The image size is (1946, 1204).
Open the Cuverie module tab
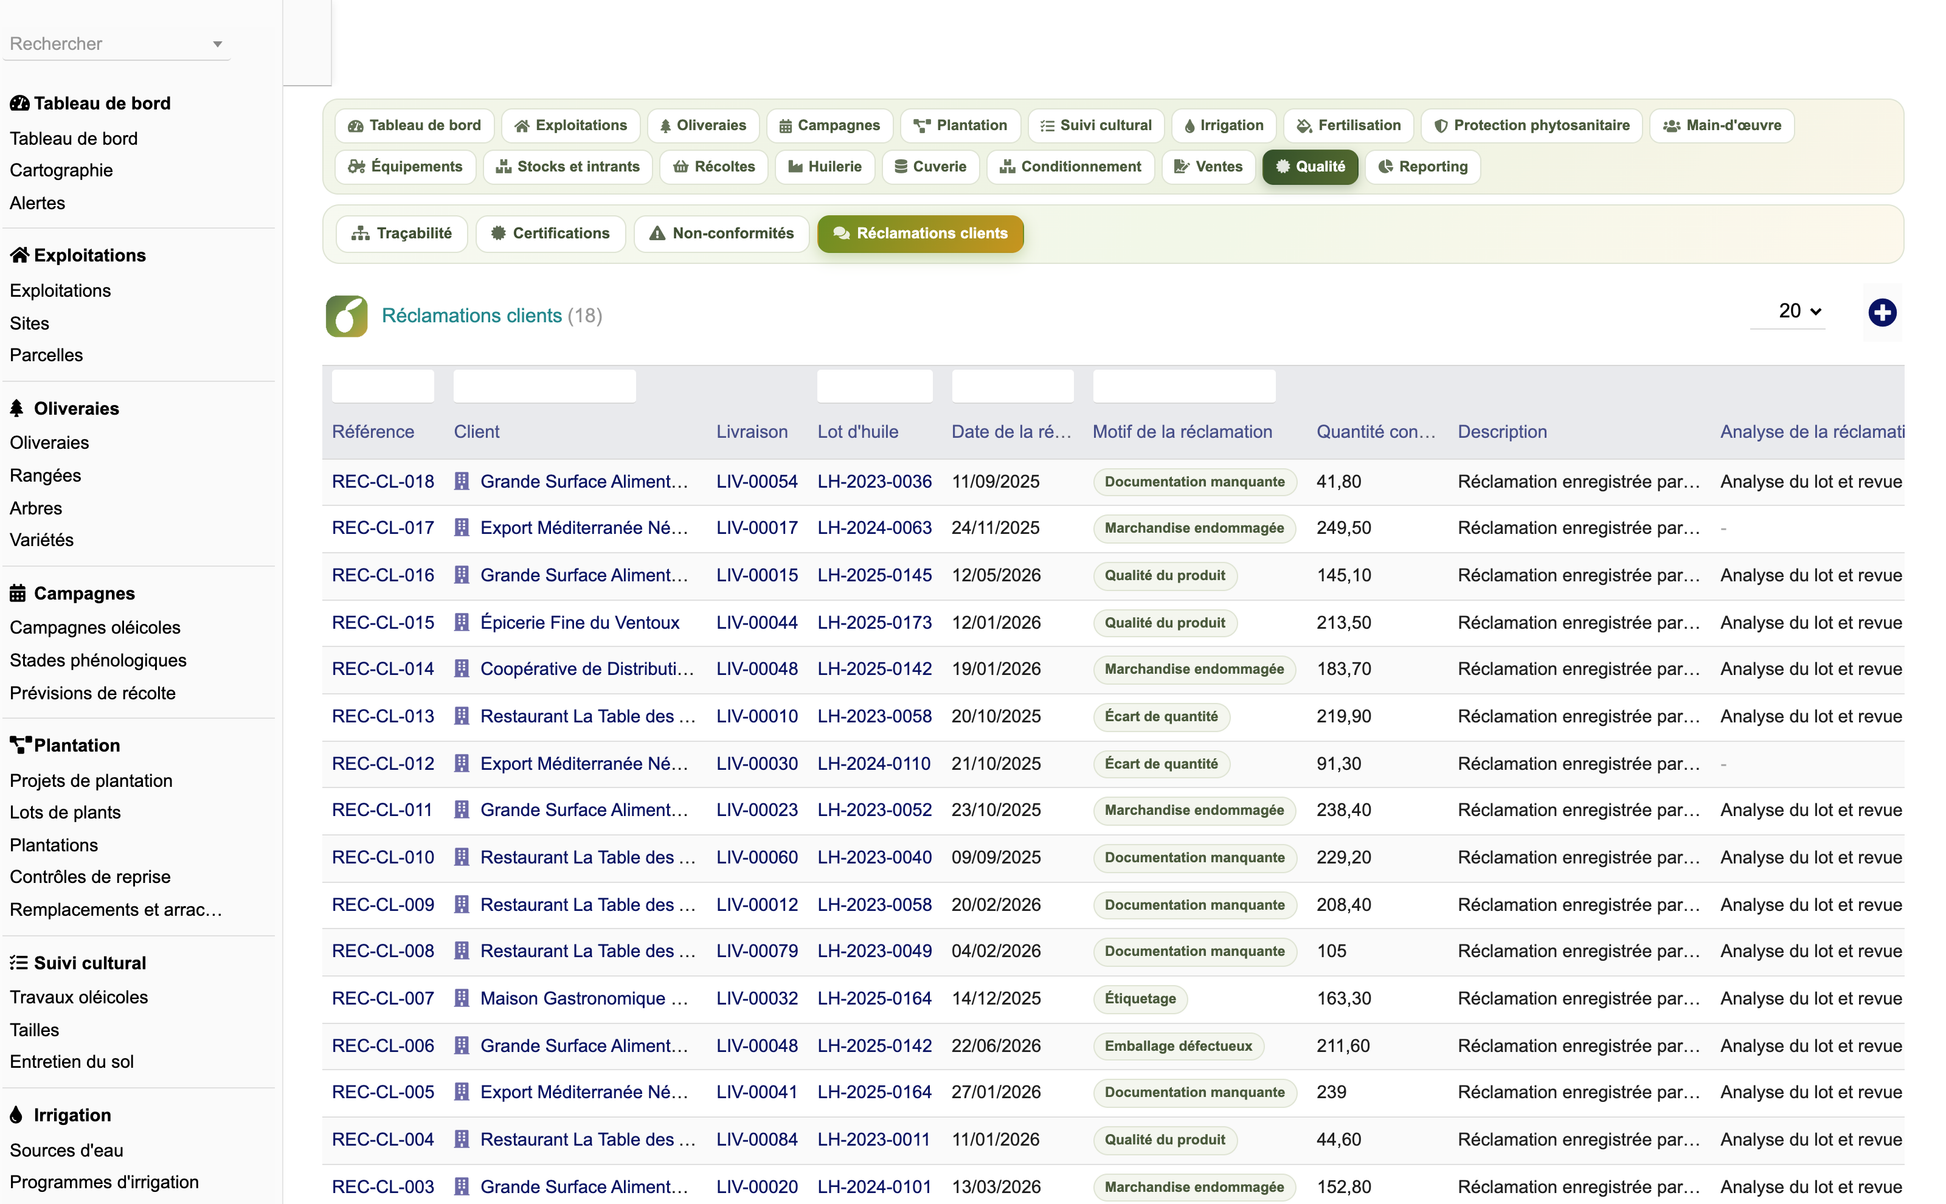coord(930,166)
